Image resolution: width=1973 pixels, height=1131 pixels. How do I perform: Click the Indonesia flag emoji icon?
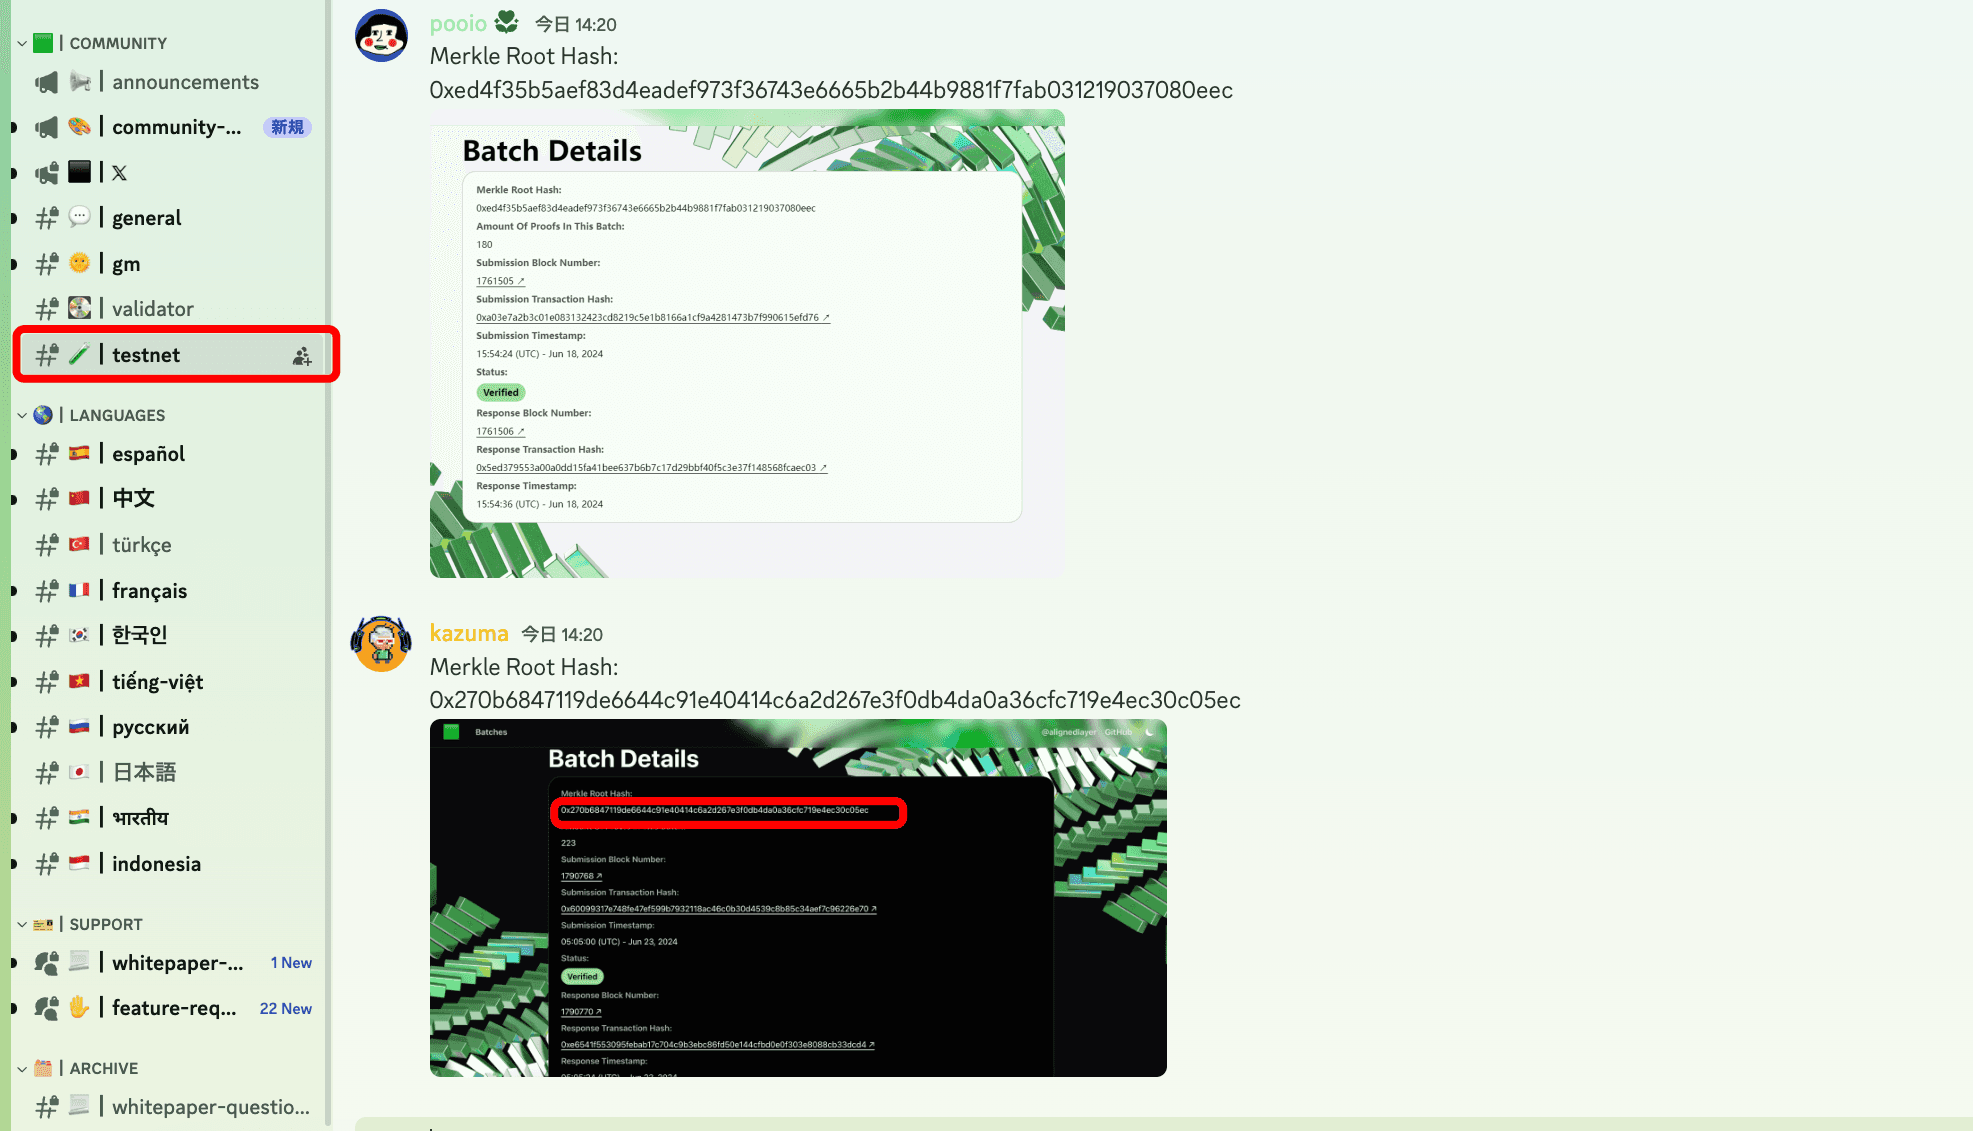pos(80,863)
